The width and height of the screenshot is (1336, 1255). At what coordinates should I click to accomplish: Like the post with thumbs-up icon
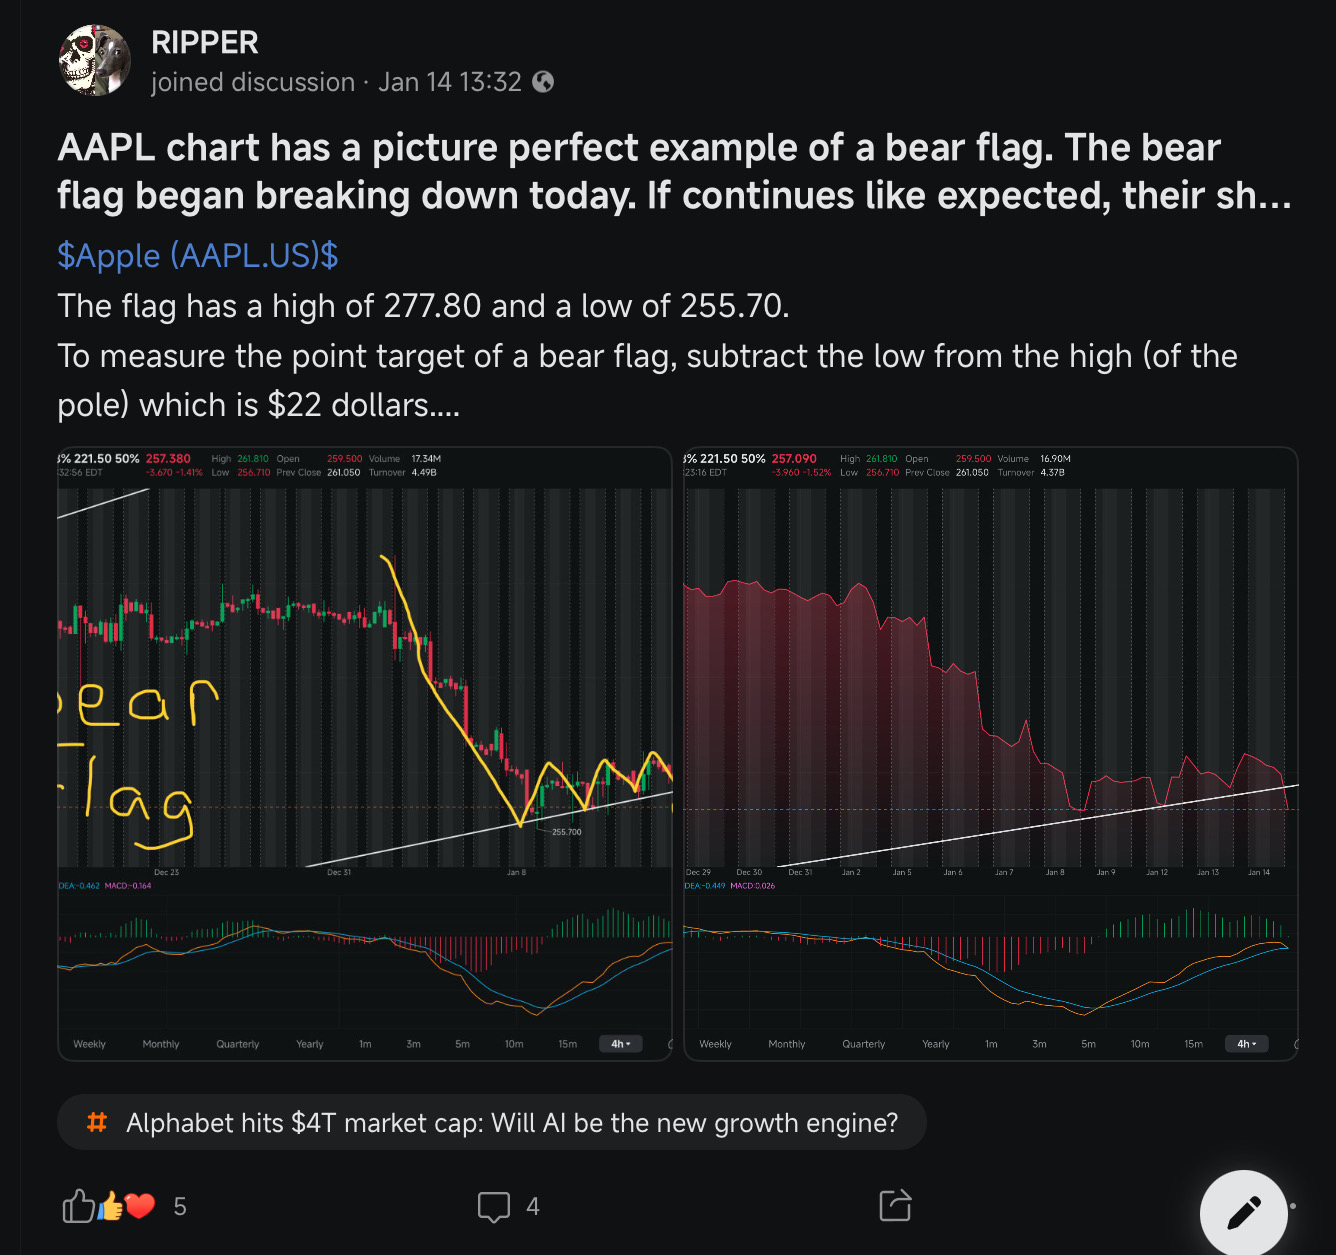(x=78, y=1207)
